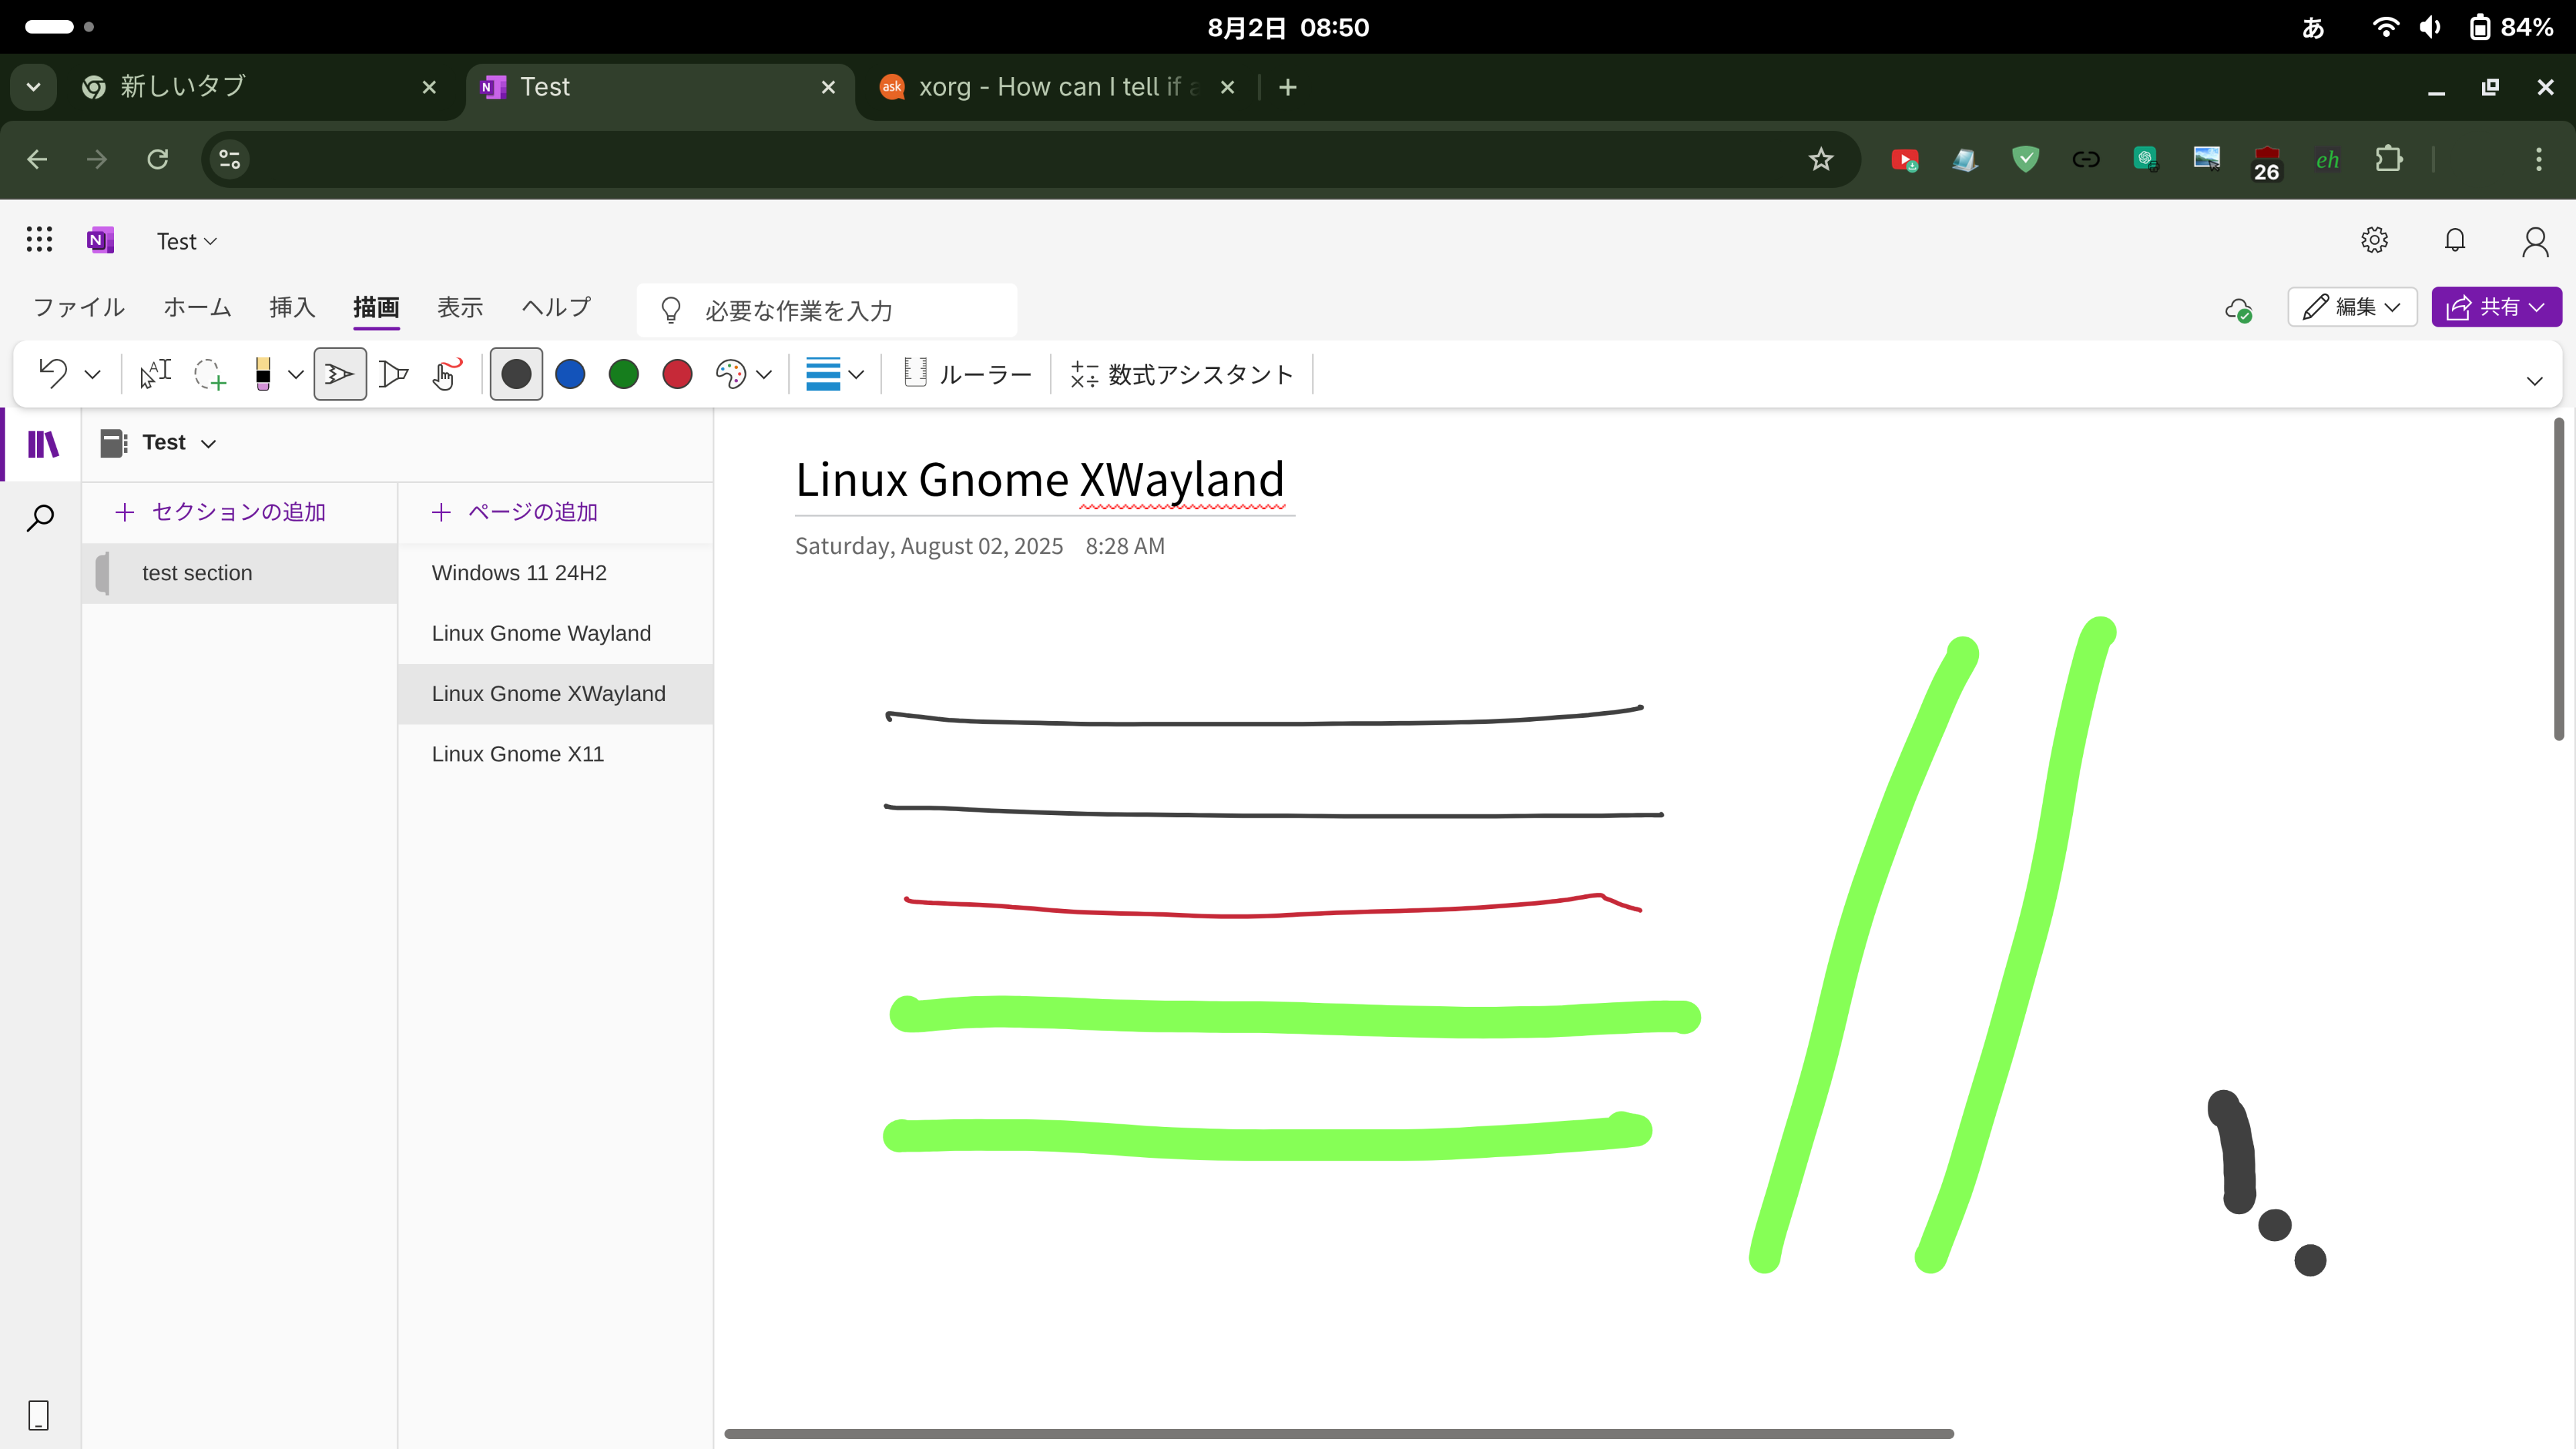Open the 共有 share dropdown

(2497, 307)
